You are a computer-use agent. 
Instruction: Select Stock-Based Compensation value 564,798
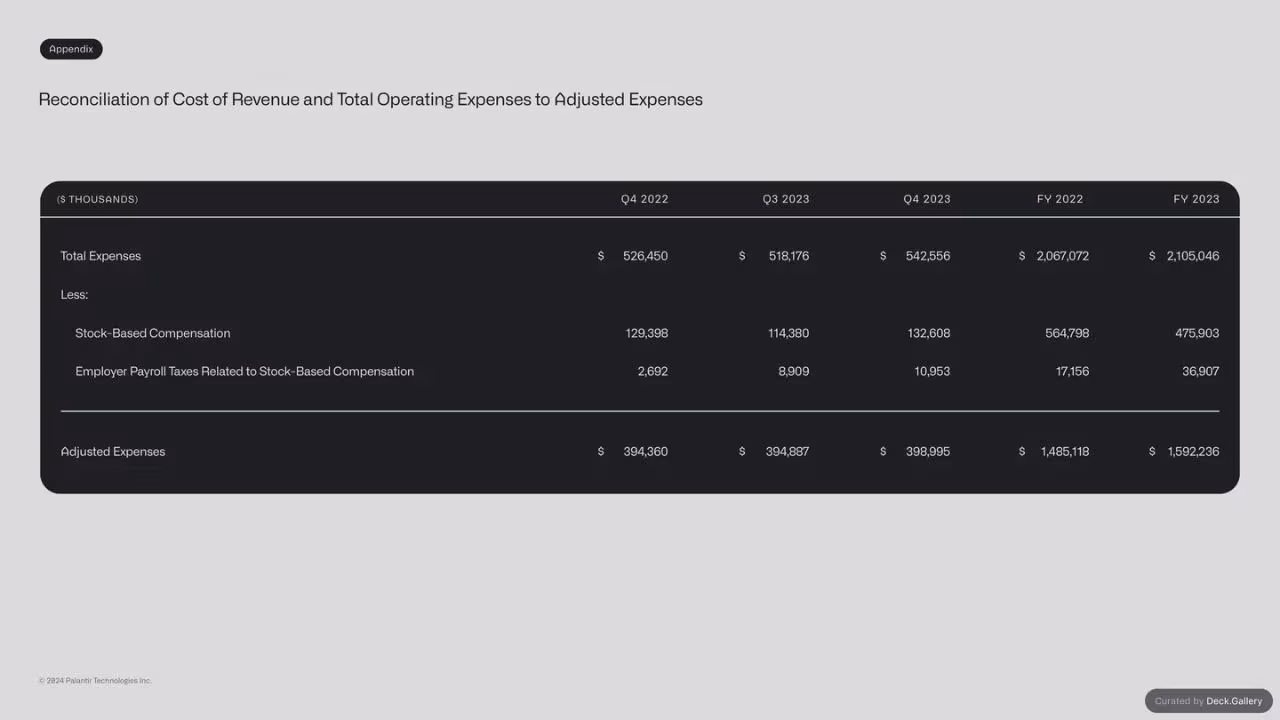(1067, 333)
